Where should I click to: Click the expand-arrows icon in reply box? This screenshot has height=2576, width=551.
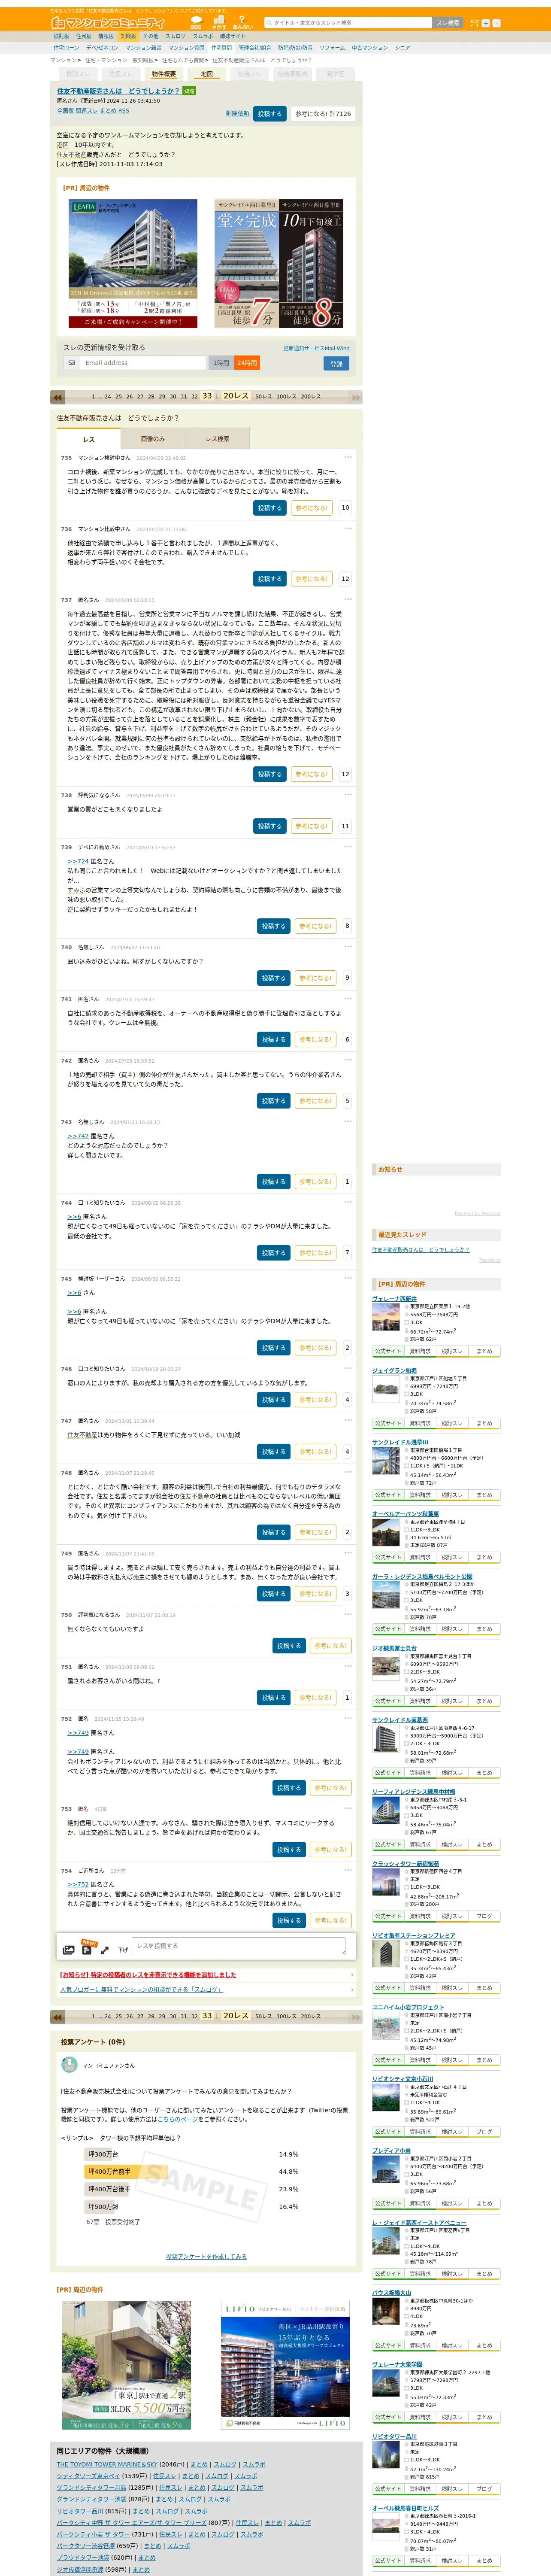[105, 1949]
